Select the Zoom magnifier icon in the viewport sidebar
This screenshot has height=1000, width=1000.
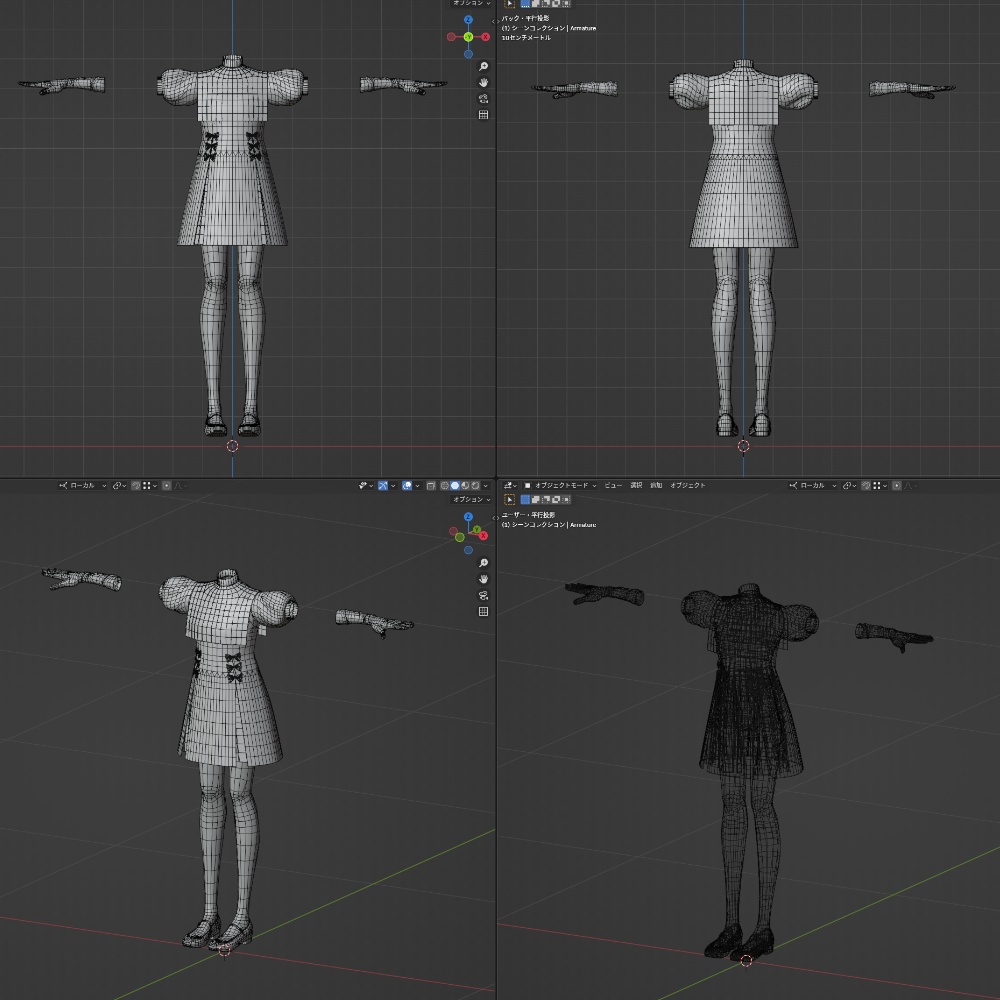coord(484,66)
